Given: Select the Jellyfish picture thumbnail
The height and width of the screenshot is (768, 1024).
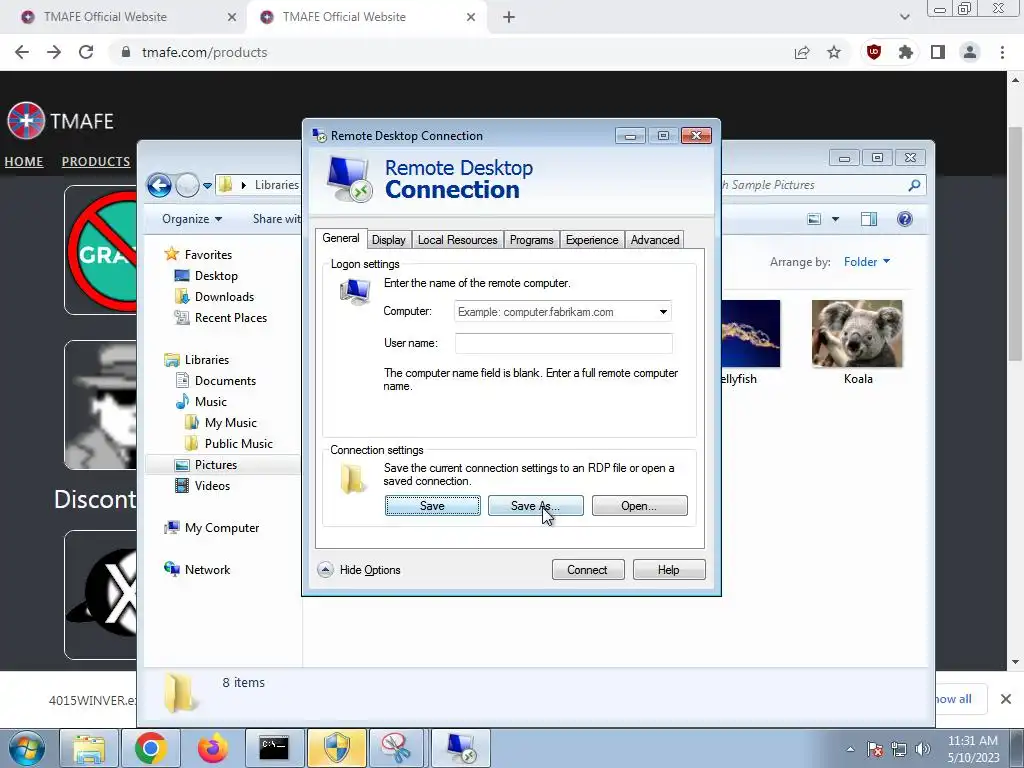Looking at the screenshot, I should (751, 334).
